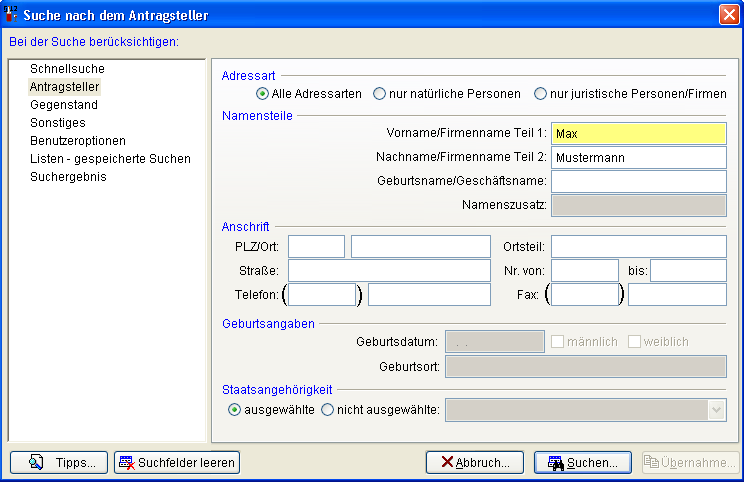
Task: Click the Geburtsname/Geschäftsname field
Action: (x=638, y=181)
